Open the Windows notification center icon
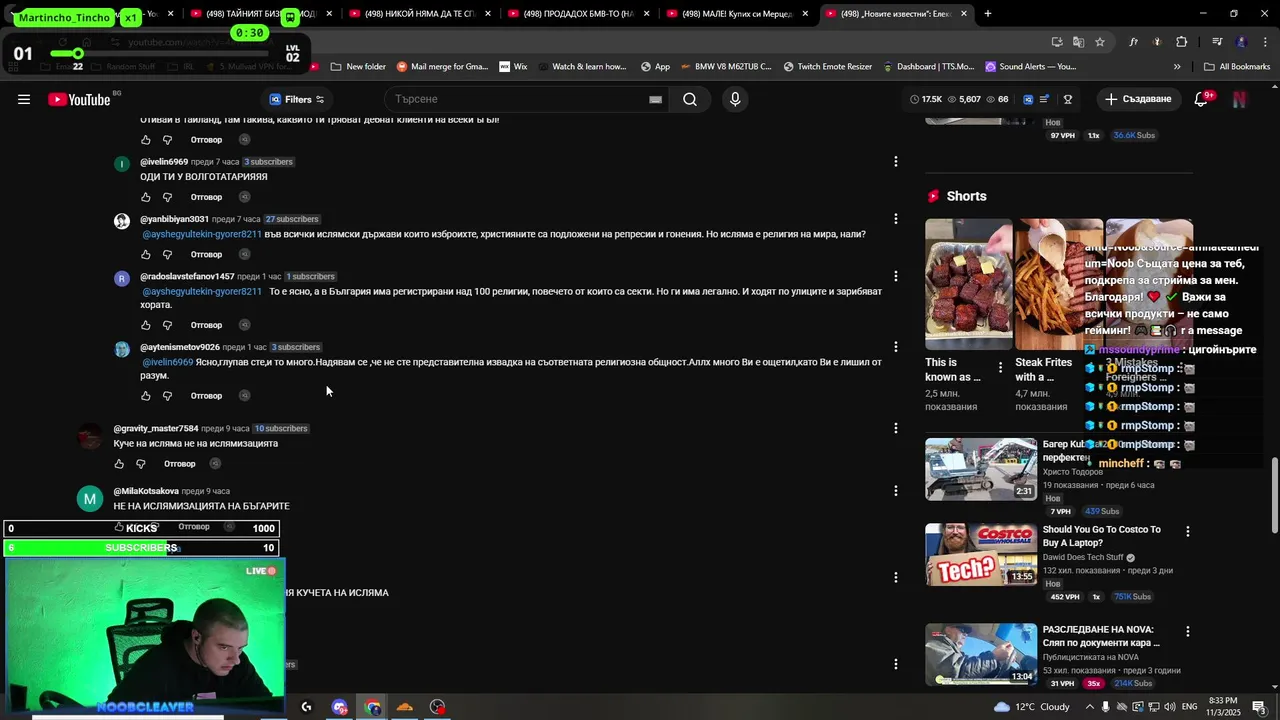 pos(1259,707)
